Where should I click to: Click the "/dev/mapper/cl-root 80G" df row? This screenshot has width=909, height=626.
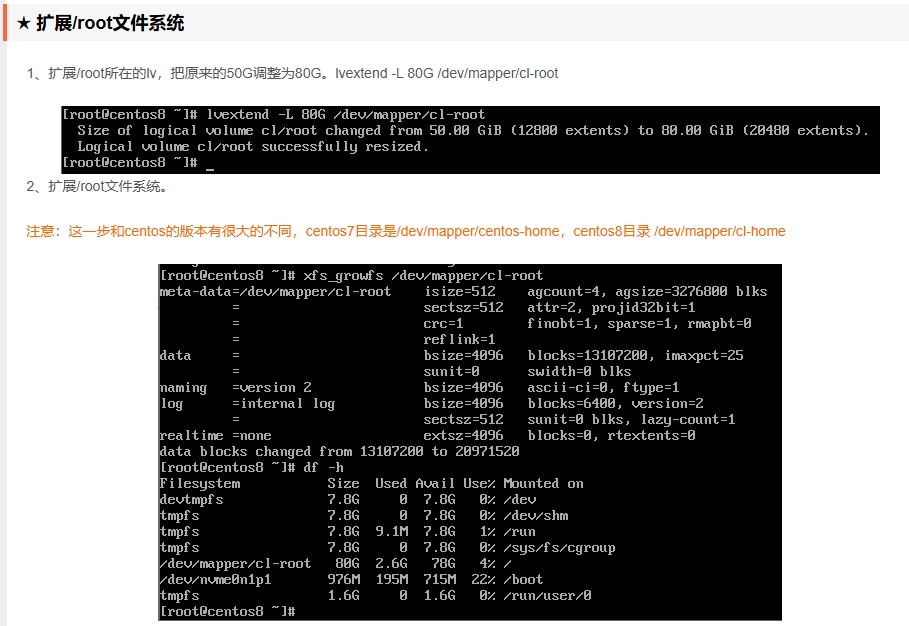coord(336,563)
